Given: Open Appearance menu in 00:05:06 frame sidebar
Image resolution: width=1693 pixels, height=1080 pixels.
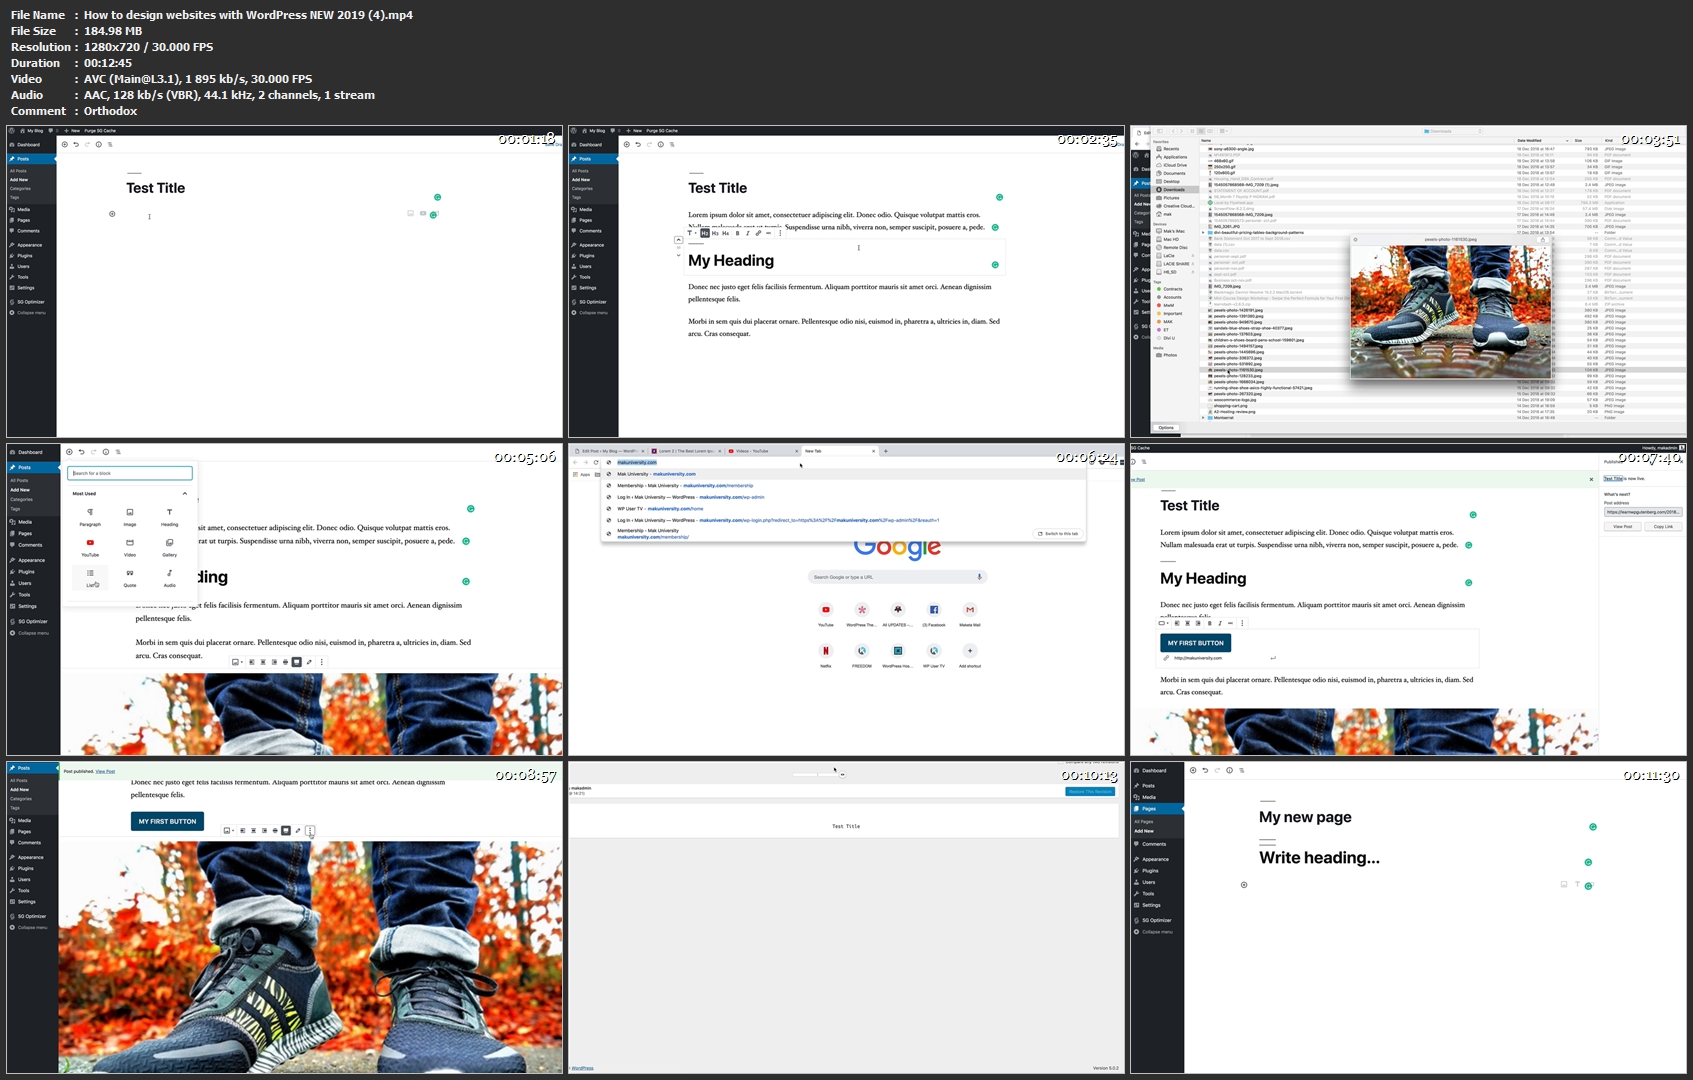Looking at the screenshot, I should [x=30, y=560].
